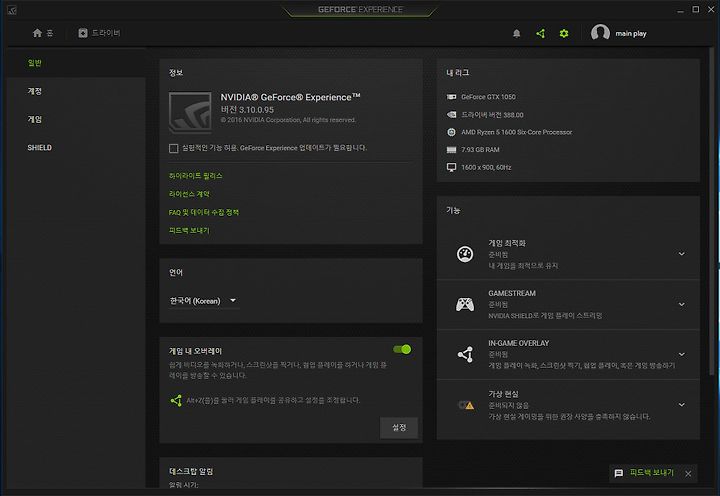Click the main play username
720x496 pixels.
point(631,34)
